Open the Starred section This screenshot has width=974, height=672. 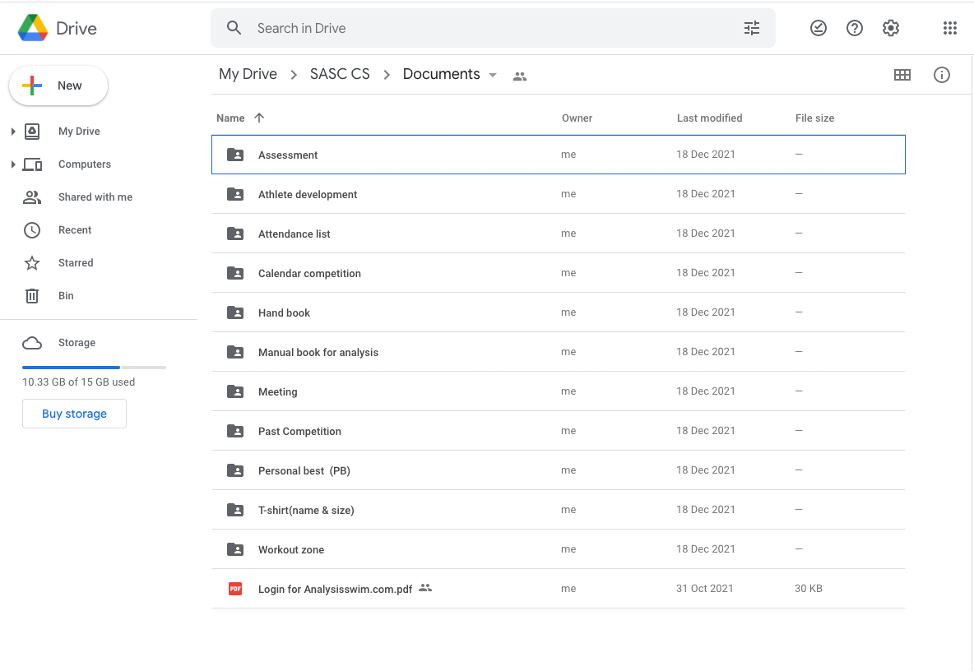75,263
